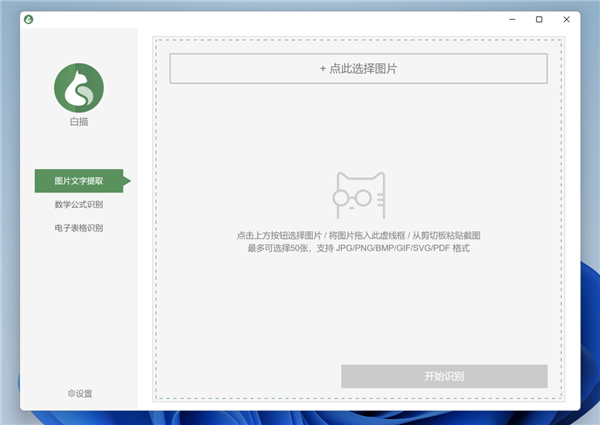Click the grey 开始识别 button
Image resolution: width=600 pixels, height=425 pixels.
[x=444, y=376]
